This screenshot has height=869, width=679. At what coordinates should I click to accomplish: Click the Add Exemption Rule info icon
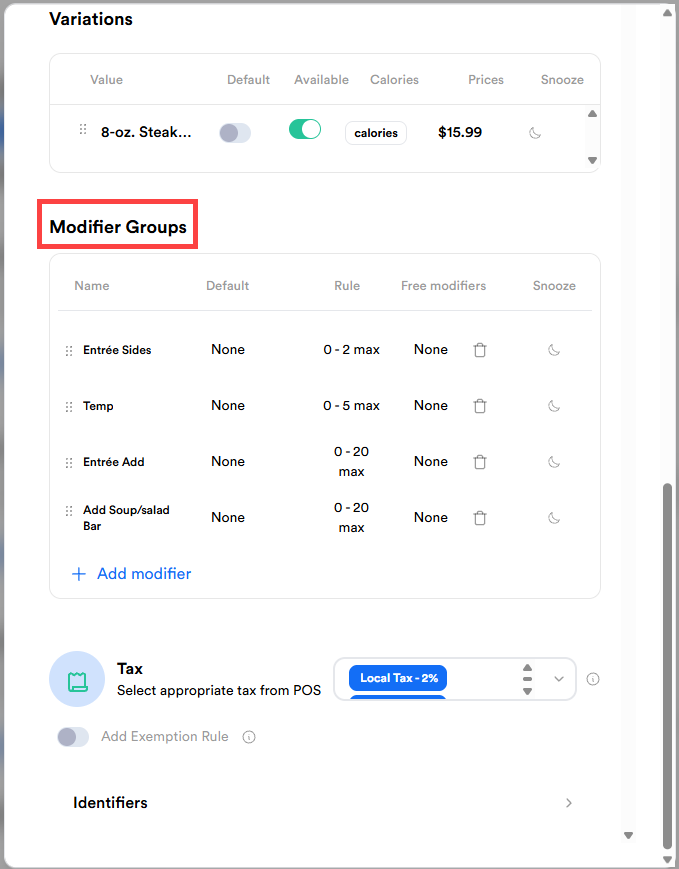click(x=249, y=737)
